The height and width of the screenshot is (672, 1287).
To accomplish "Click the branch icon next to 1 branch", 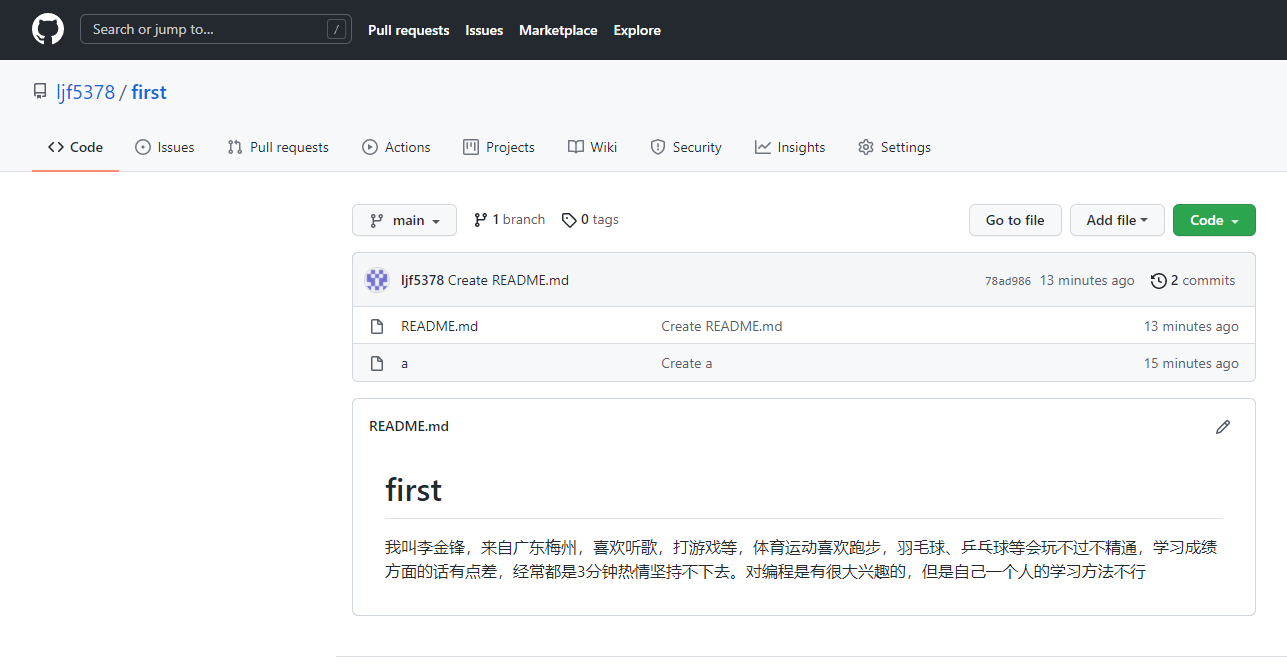I will click(x=481, y=220).
